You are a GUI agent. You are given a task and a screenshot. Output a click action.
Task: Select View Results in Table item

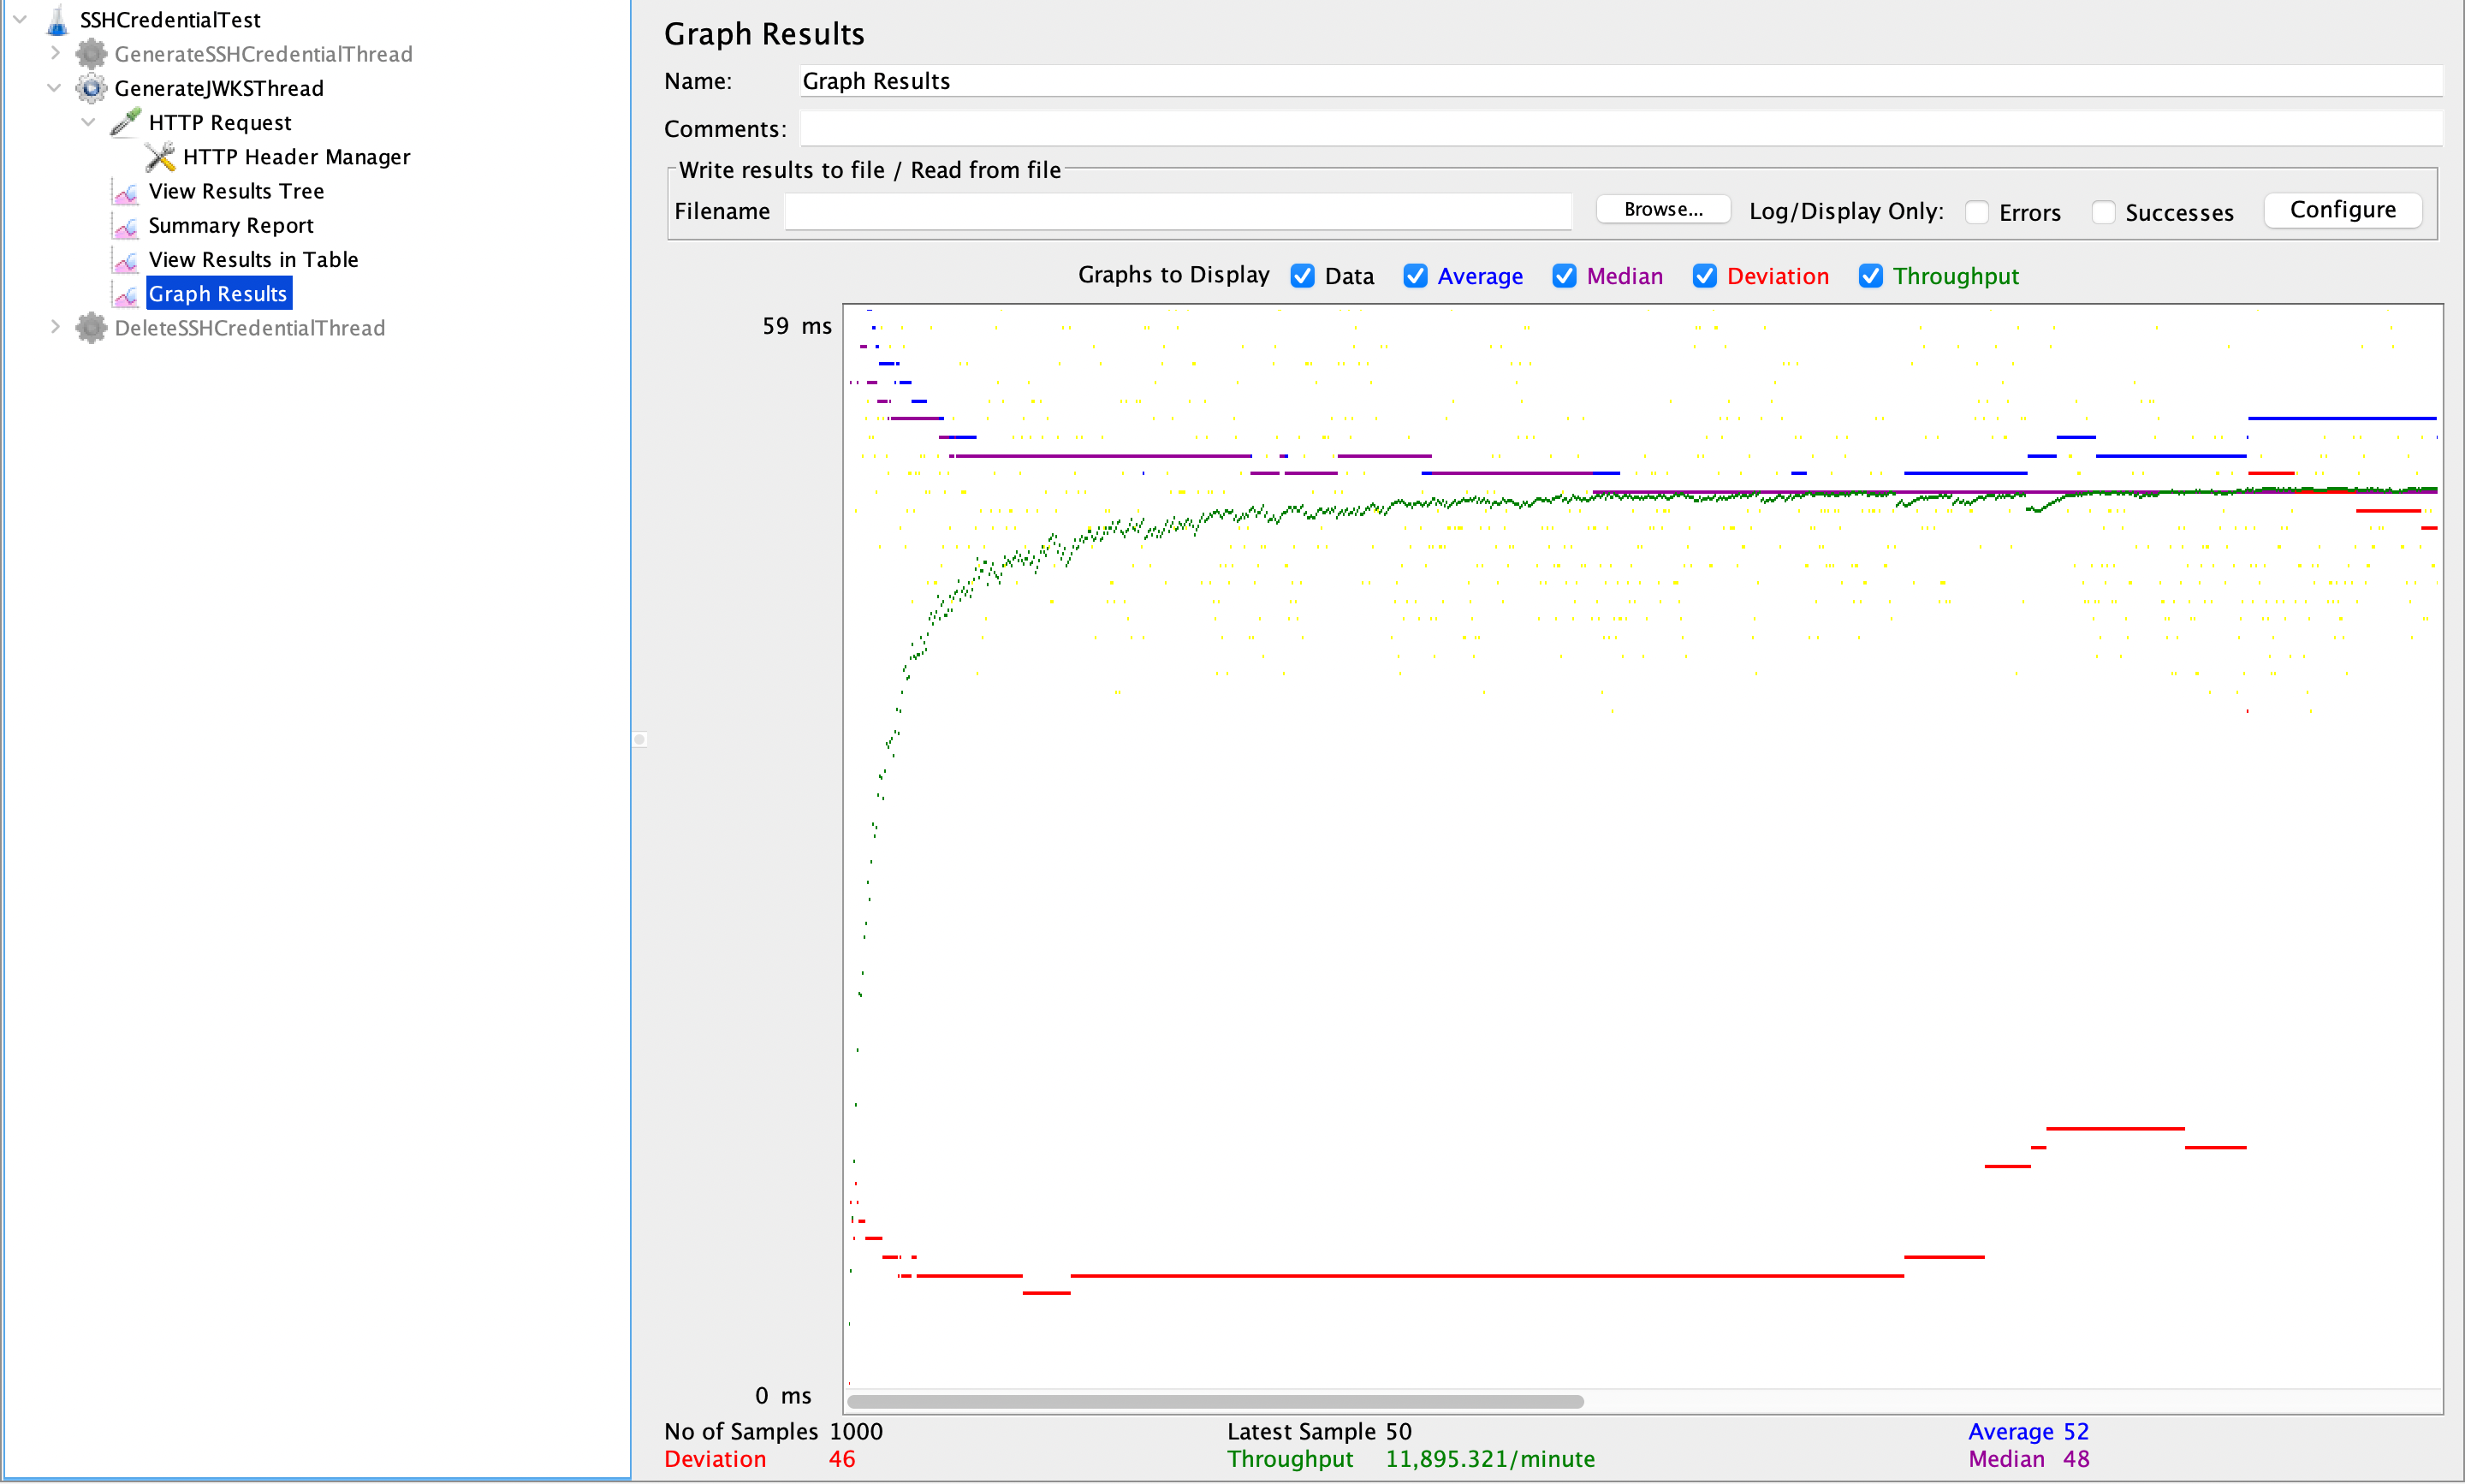point(252,260)
